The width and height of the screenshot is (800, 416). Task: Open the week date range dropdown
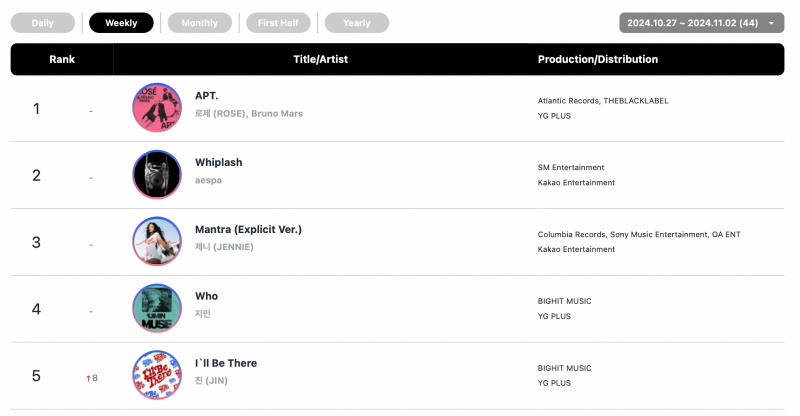(702, 23)
